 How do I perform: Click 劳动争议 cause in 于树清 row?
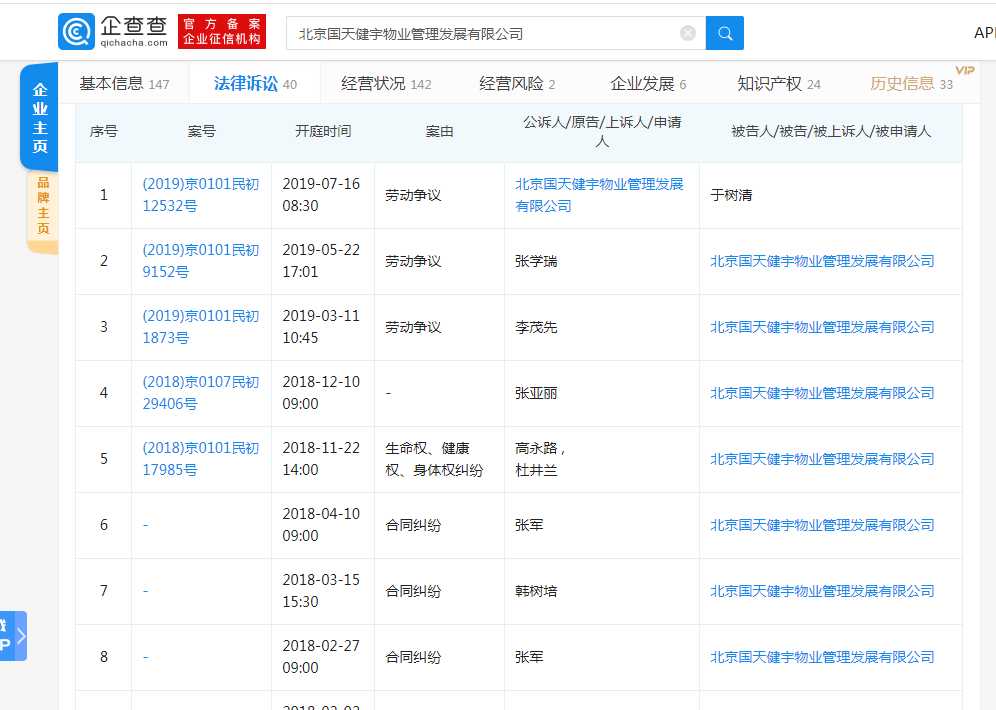413,195
